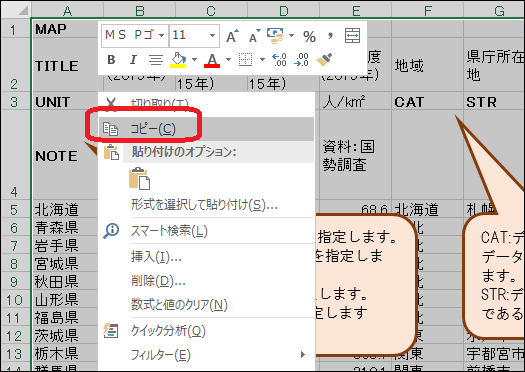Apply yellow fill color bucket
The image size is (525, 372).
[x=178, y=60]
